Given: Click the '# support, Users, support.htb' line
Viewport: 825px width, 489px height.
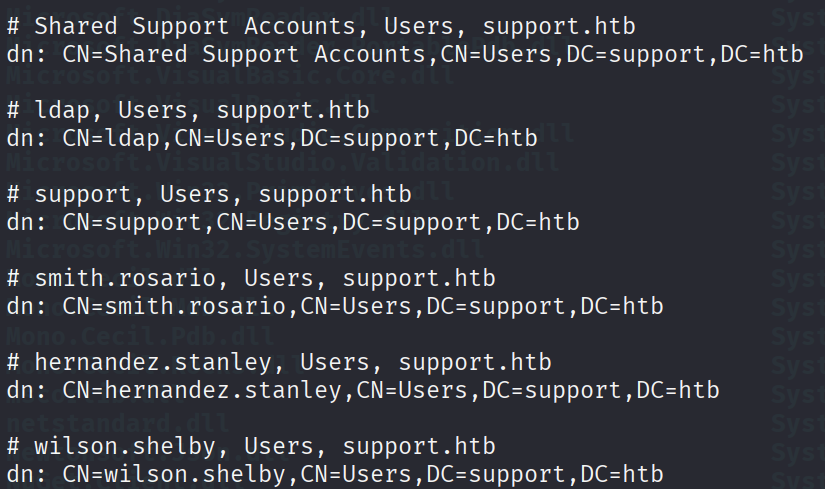Looking at the screenshot, I should 209,195.
